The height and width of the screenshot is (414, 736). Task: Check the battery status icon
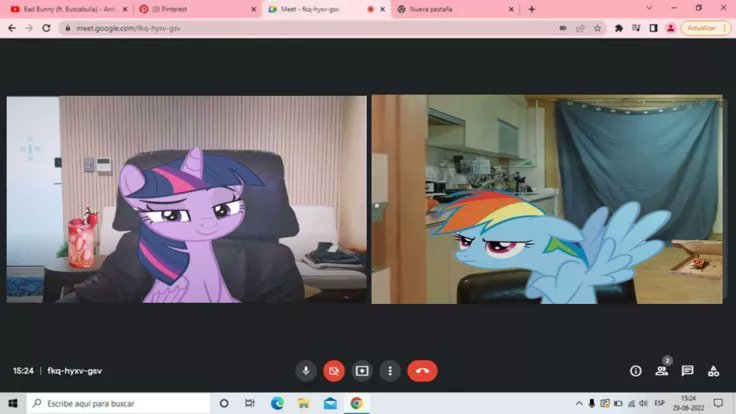(618, 403)
